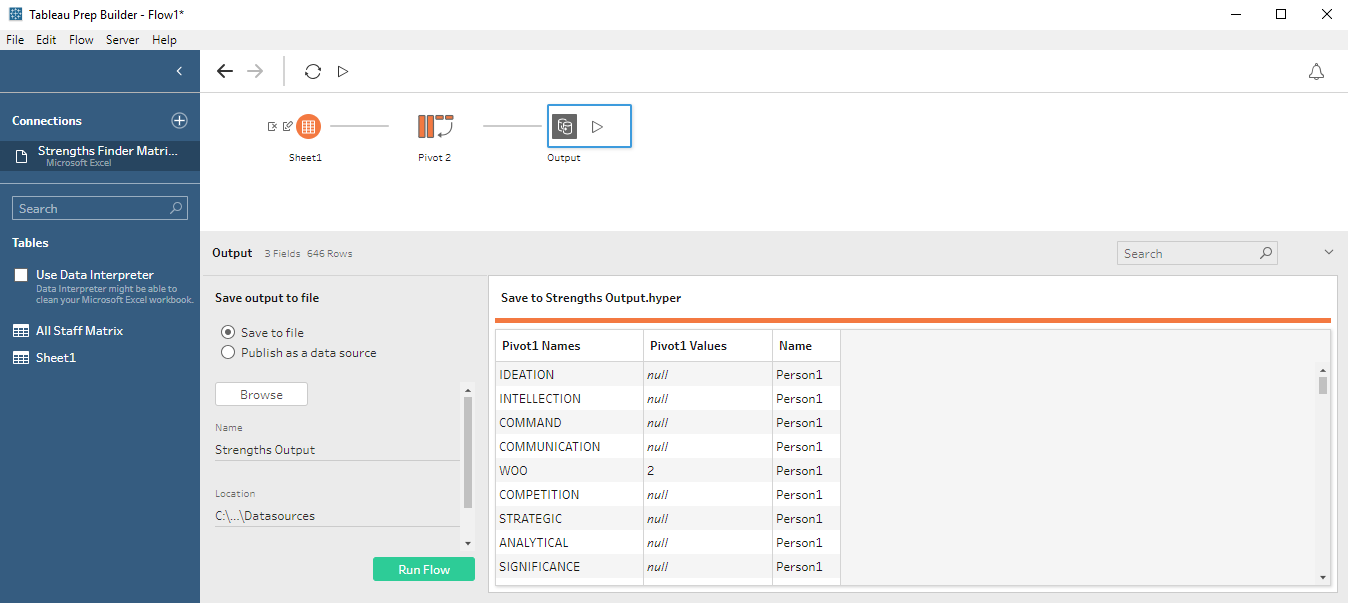Open the File menu
Image resolution: width=1348 pixels, height=603 pixels.
point(15,40)
